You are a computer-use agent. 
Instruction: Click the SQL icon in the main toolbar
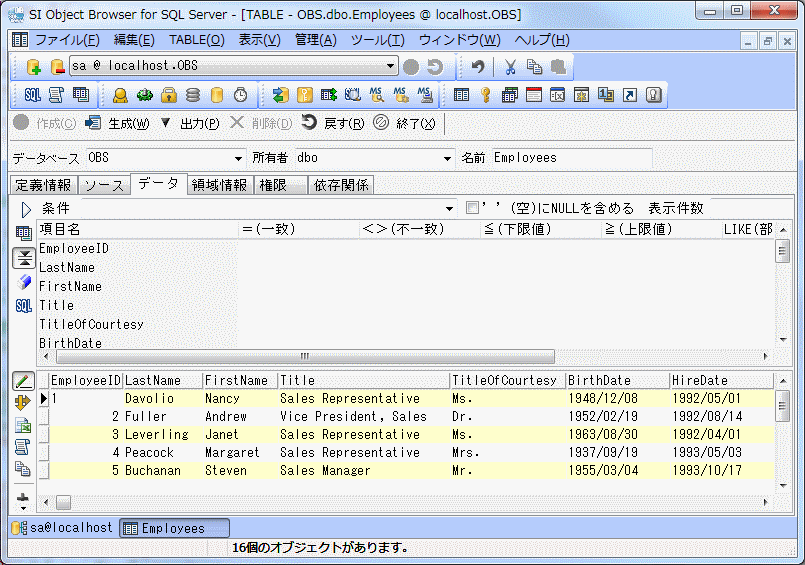[32, 95]
